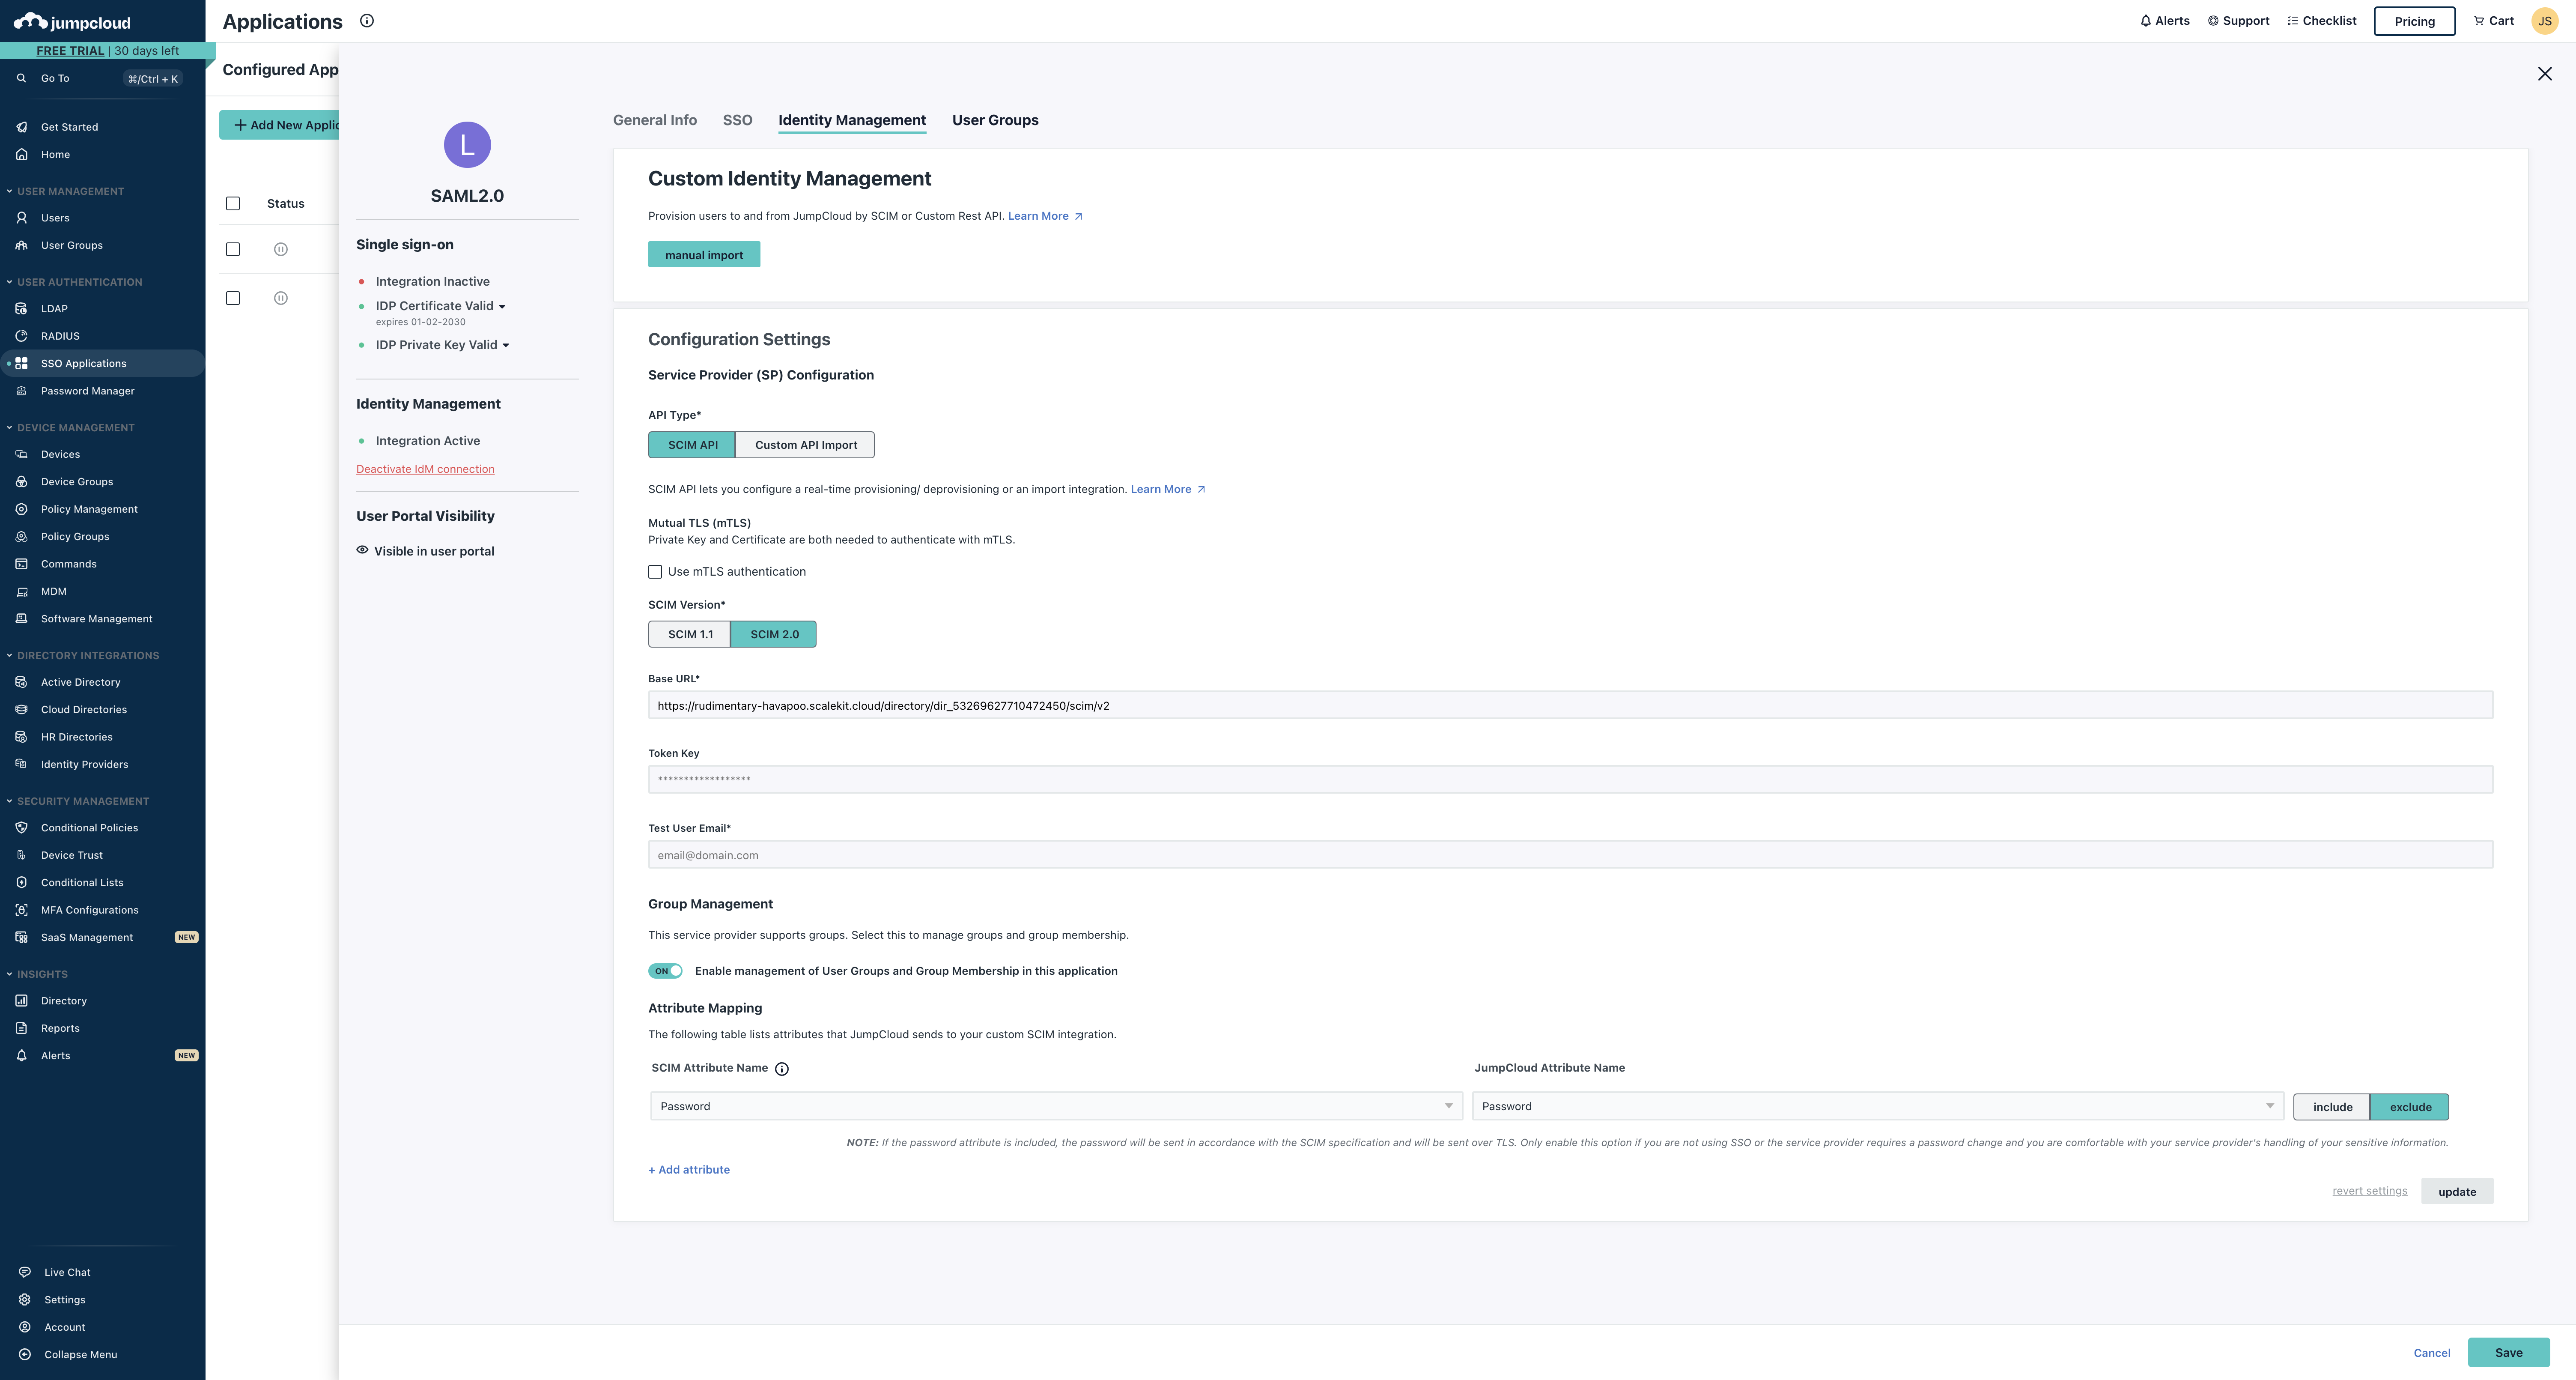
Task: Click the Devices sidebar icon
Action: (21, 454)
